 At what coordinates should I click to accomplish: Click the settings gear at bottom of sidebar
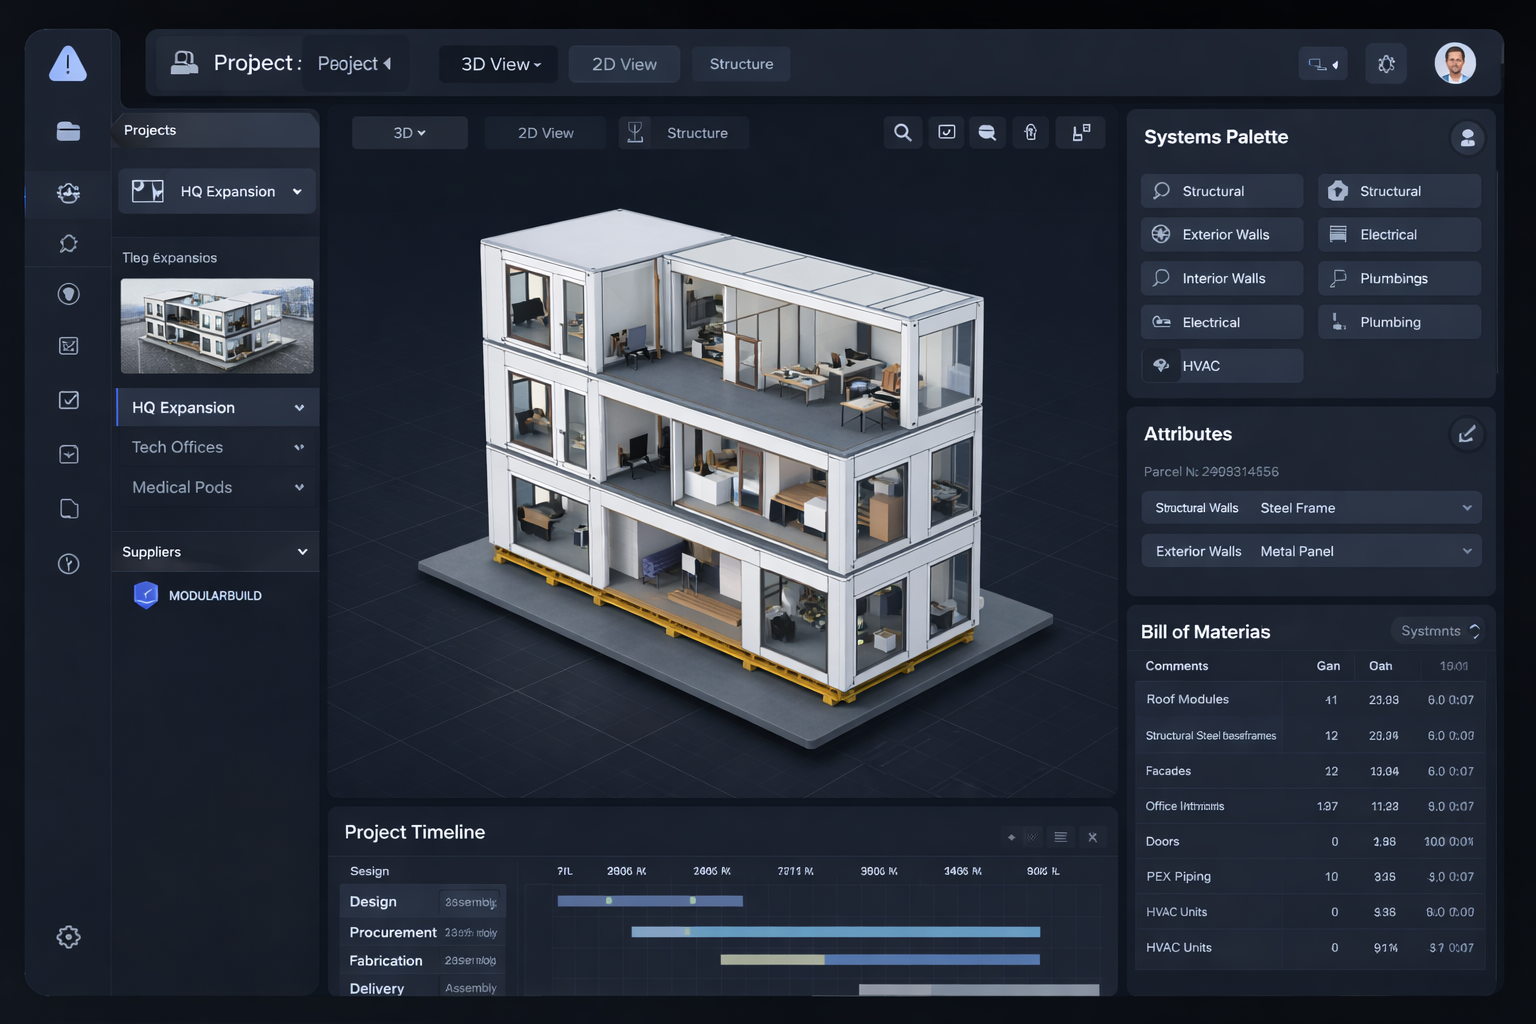tap(67, 937)
